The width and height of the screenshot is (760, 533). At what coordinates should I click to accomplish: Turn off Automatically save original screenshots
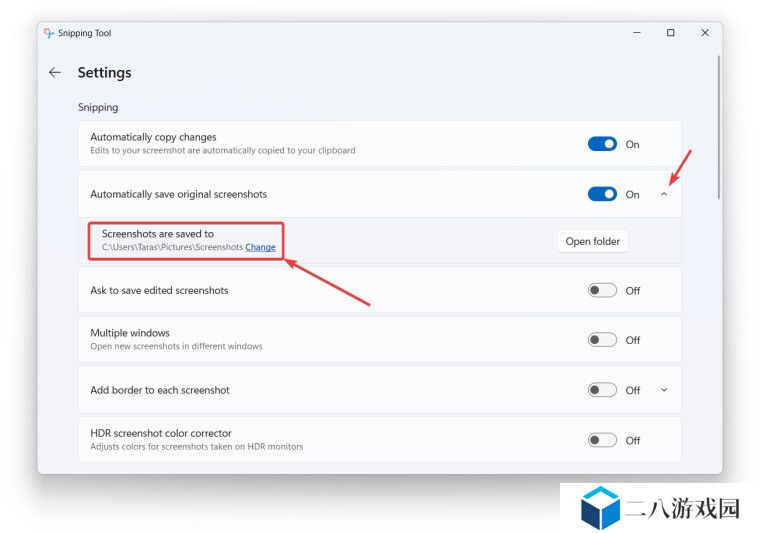click(x=602, y=194)
